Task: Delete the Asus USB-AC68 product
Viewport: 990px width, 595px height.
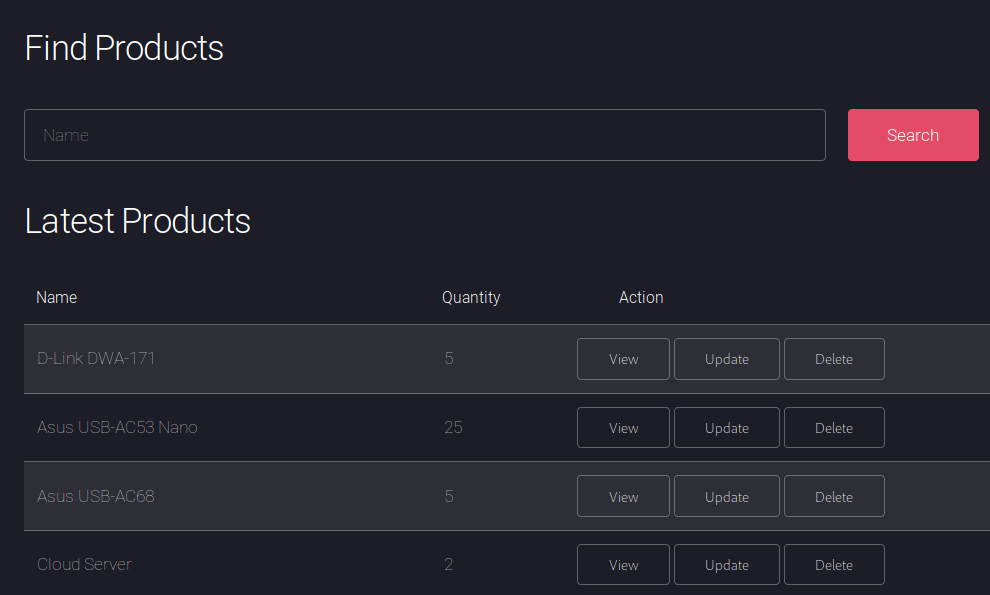Action: (x=833, y=497)
